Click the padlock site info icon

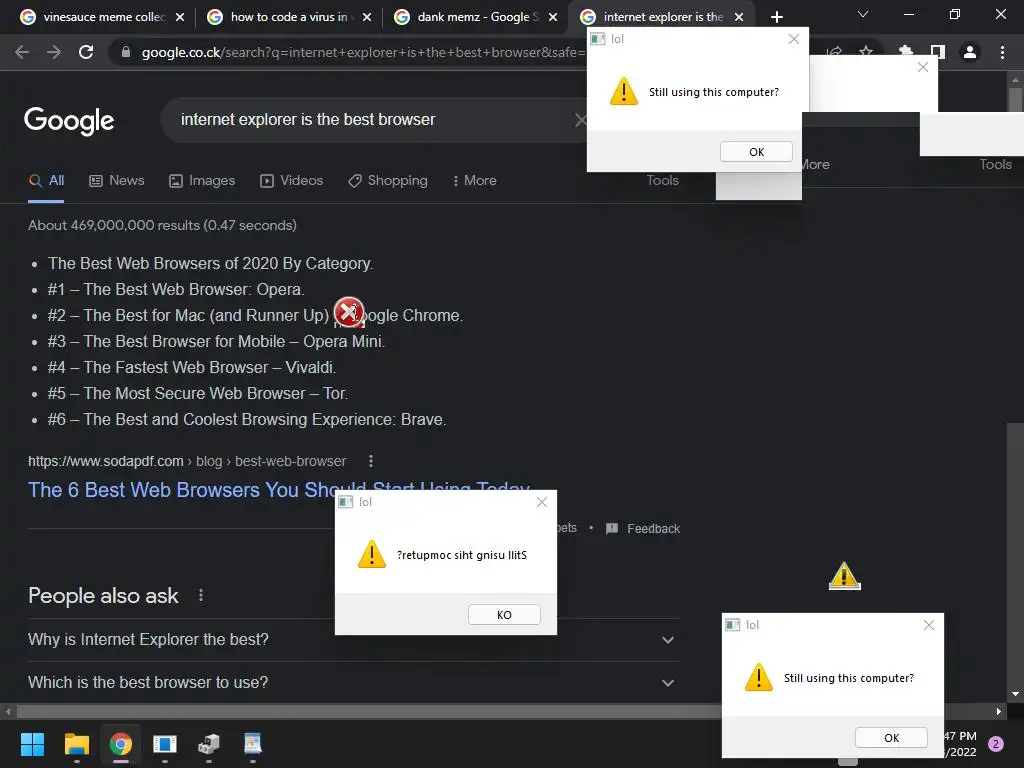(x=126, y=52)
